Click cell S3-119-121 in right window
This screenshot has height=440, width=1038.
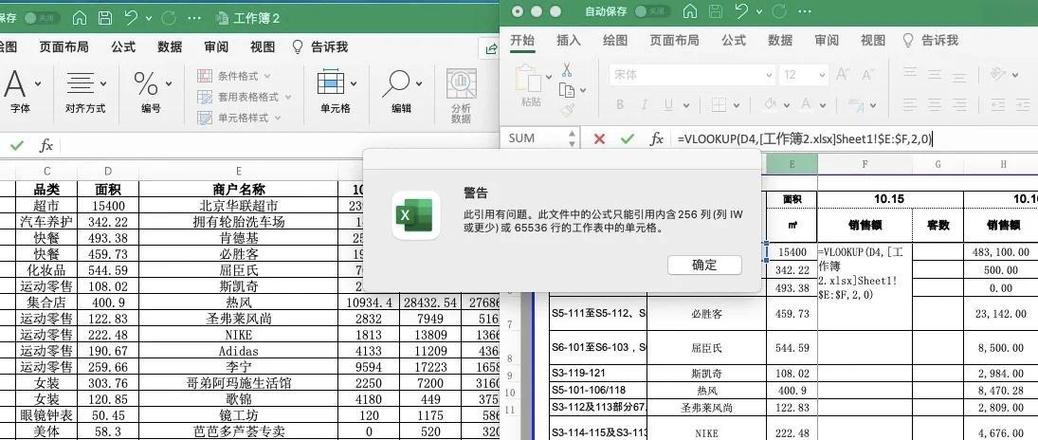coord(598,374)
